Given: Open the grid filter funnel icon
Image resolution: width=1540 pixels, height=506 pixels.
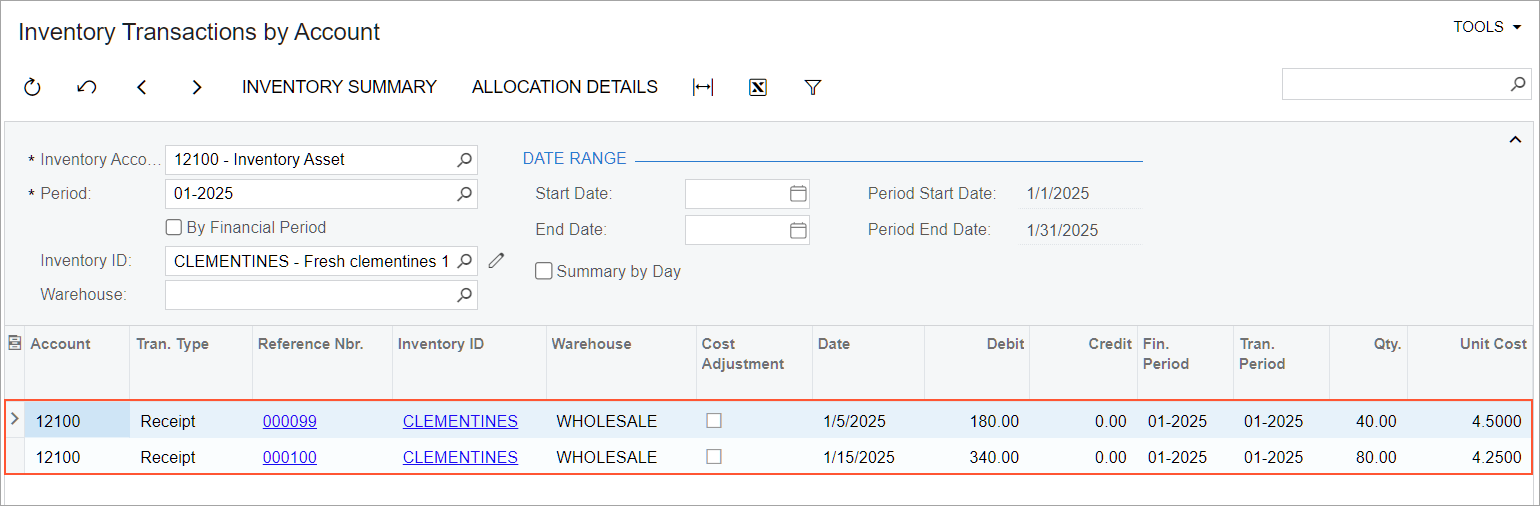Looking at the screenshot, I should [x=813, y=88].
